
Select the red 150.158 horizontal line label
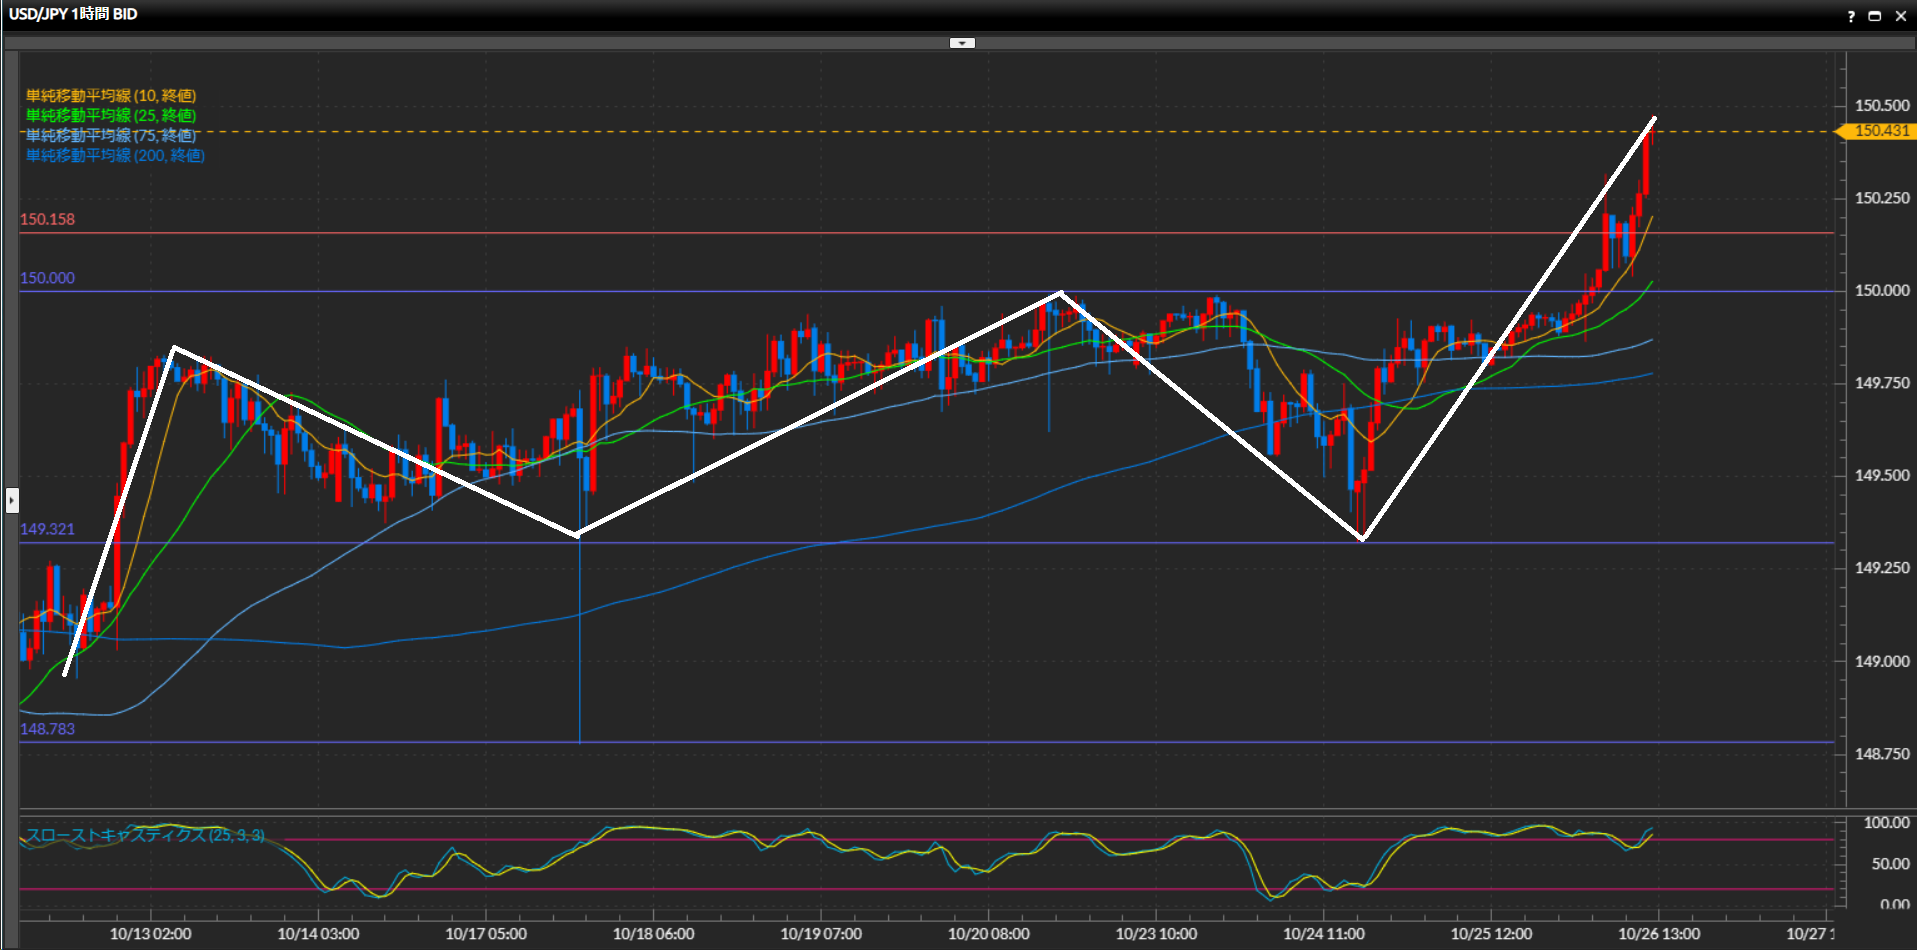(x=47, y=219)
